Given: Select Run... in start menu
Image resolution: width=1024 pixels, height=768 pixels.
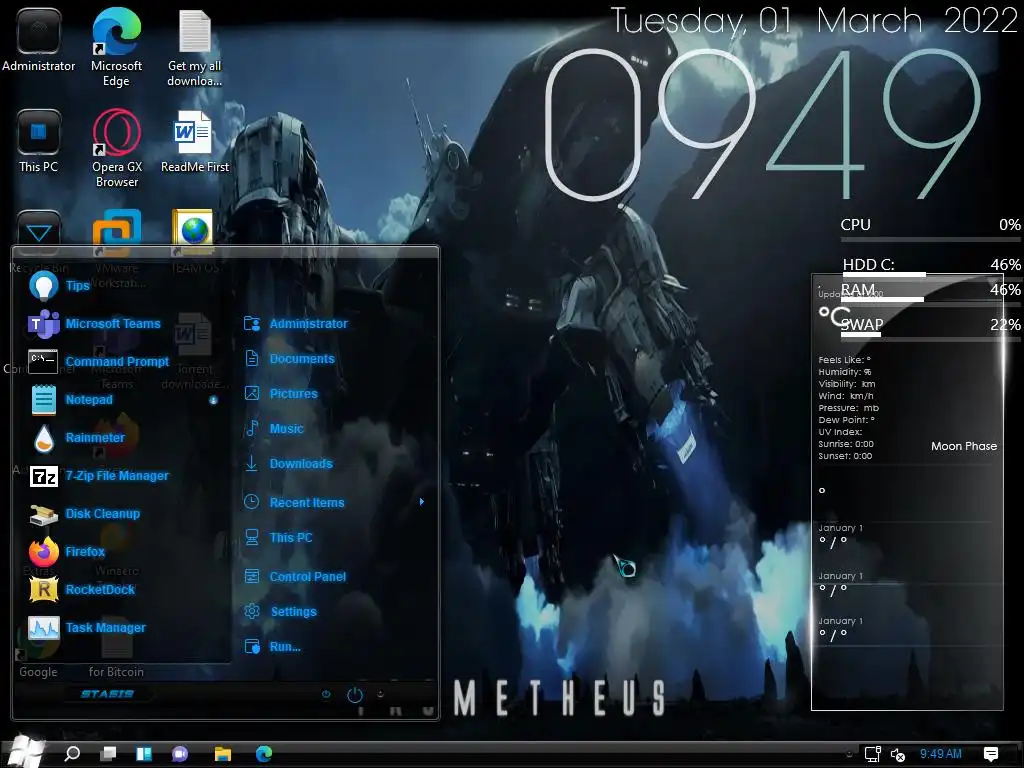Looking at the screenshot, I should [x=272, y=647].
